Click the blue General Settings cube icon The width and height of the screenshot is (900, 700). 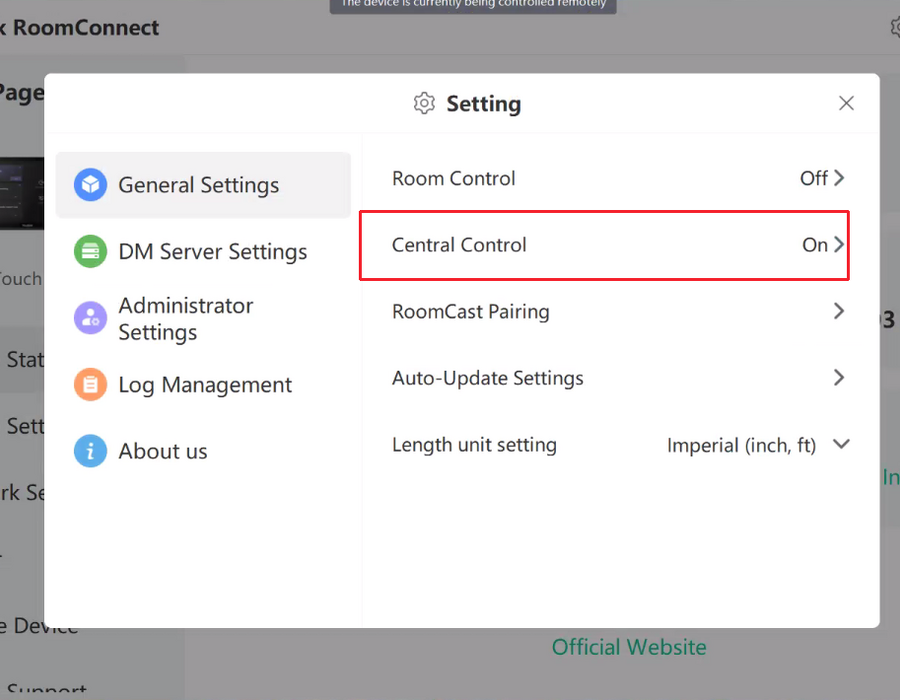[90, 185]
